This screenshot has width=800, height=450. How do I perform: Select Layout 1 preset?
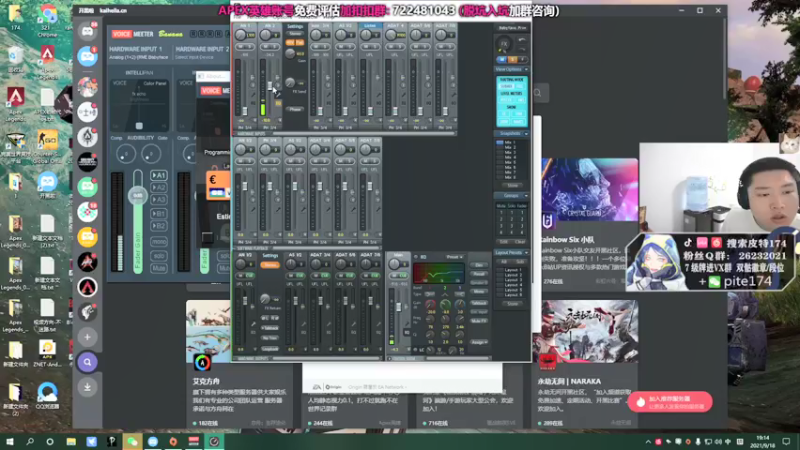coord(512,270)
